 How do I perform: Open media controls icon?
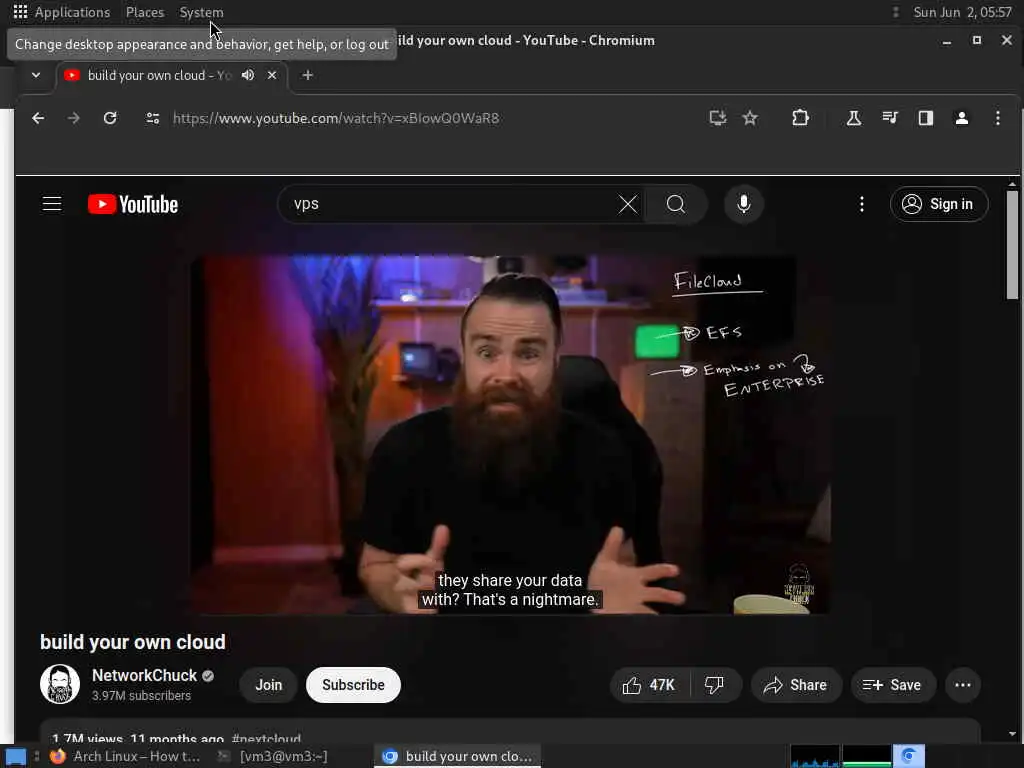click(889, 118)
